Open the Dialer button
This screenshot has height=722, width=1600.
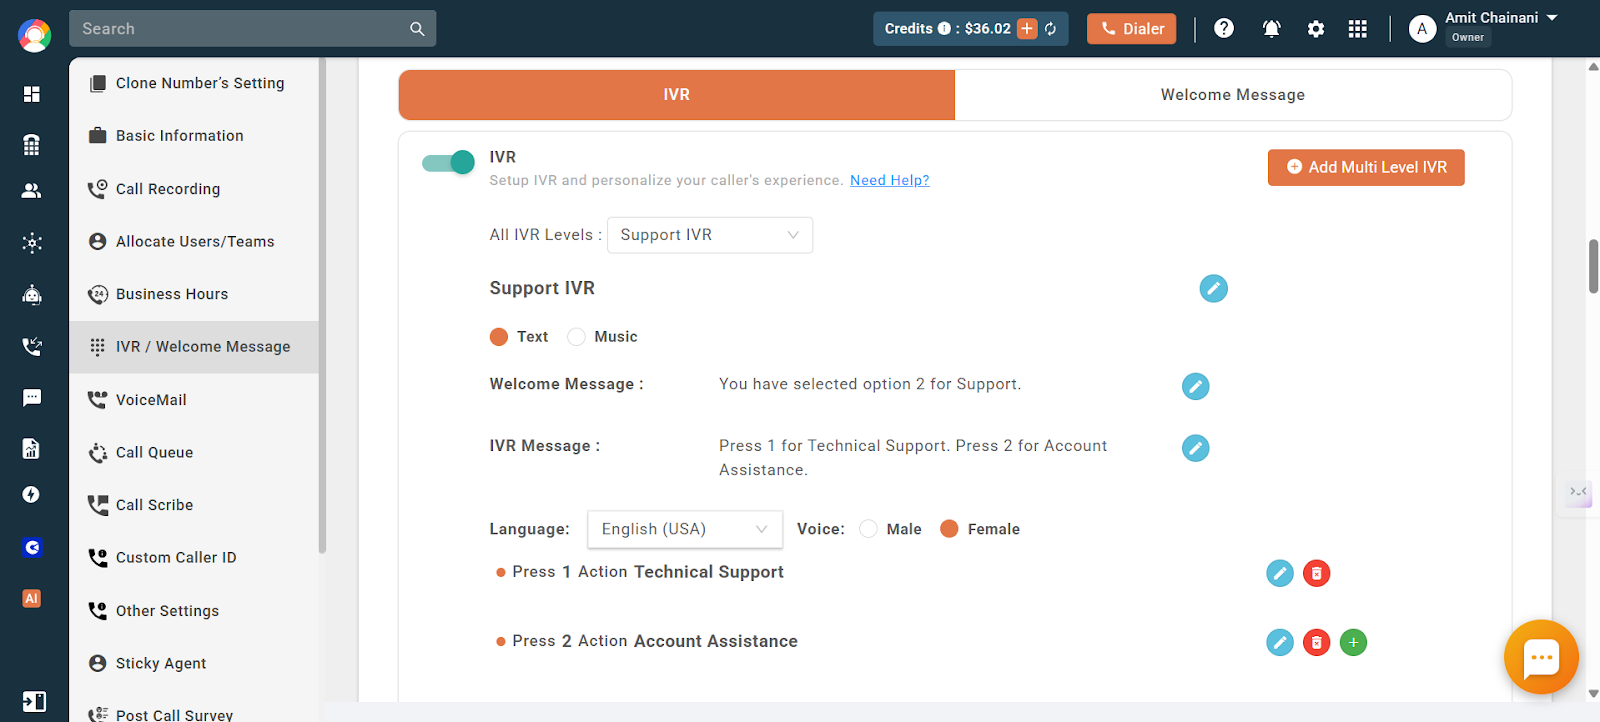click(x=1132, y=29)
